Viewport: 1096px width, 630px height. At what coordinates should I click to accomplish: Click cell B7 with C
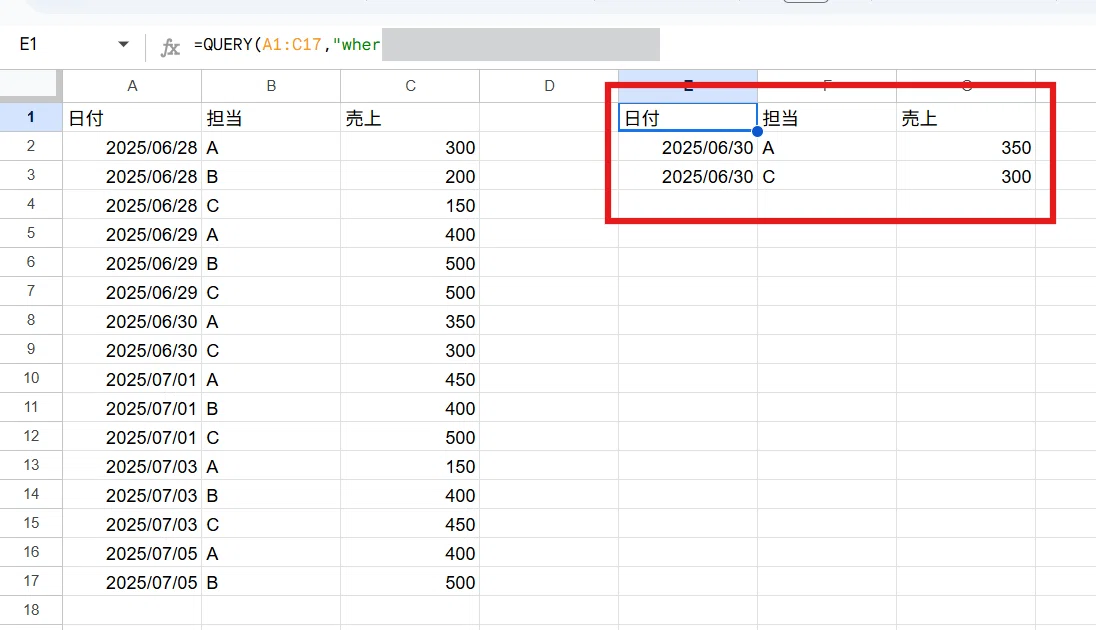pos(271,292)
